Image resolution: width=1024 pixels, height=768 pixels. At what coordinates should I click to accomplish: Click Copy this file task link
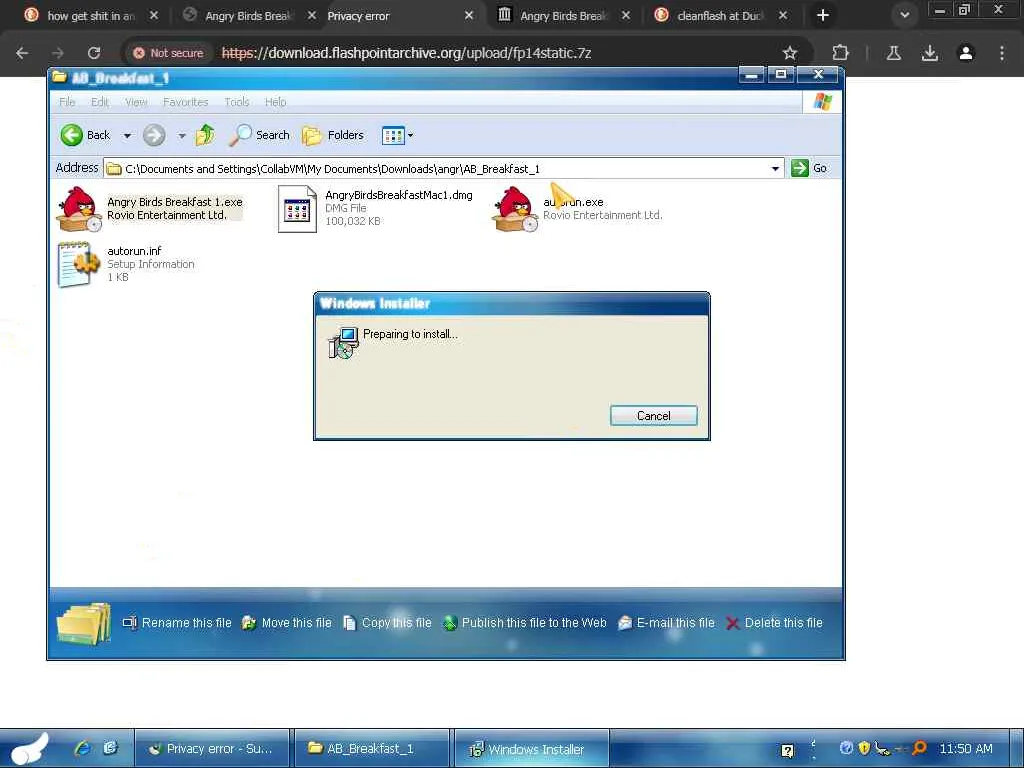coord(387,623)
